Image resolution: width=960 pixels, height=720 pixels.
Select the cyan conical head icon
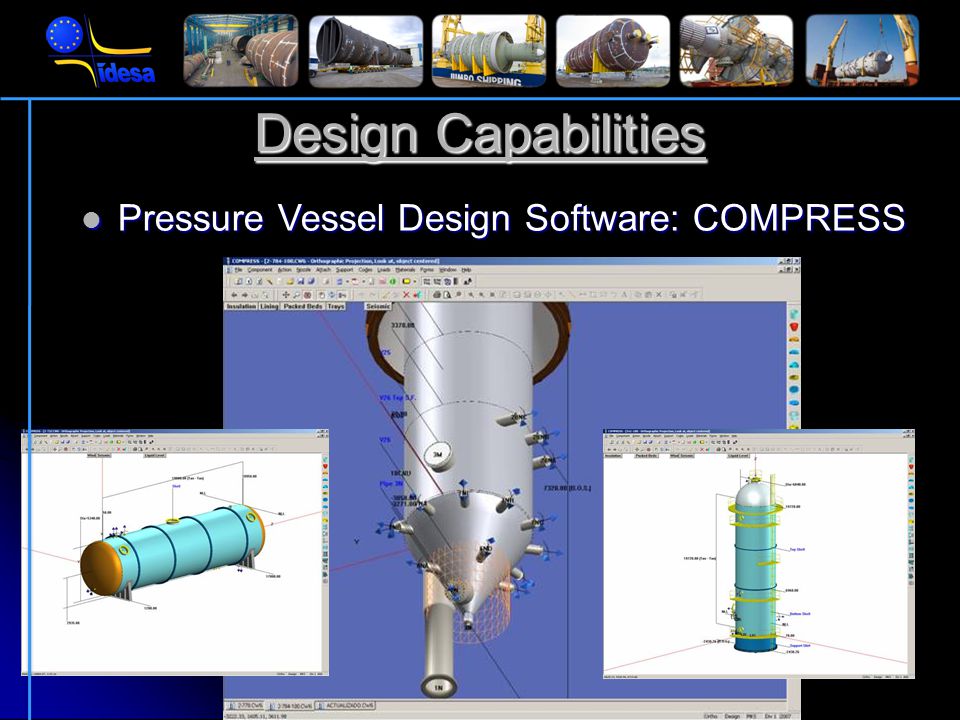[x=794, y=364]
